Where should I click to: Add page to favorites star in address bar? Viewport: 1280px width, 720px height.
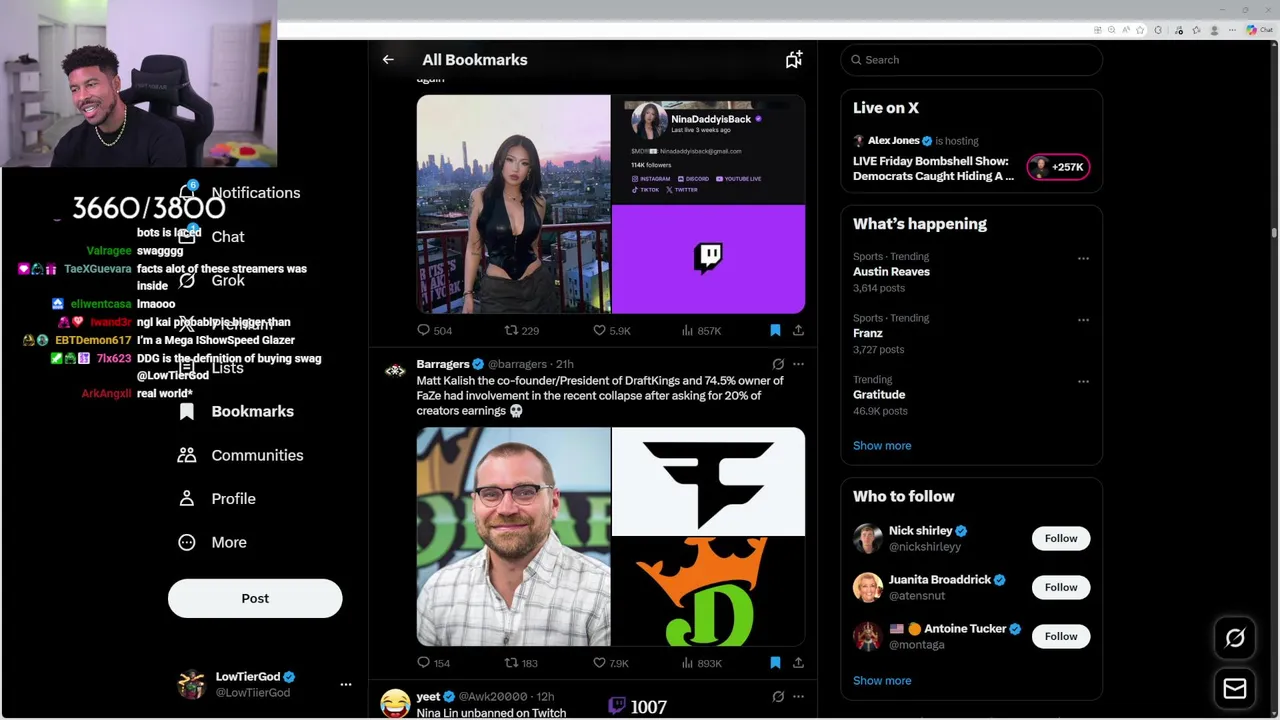pos(1140,30)
